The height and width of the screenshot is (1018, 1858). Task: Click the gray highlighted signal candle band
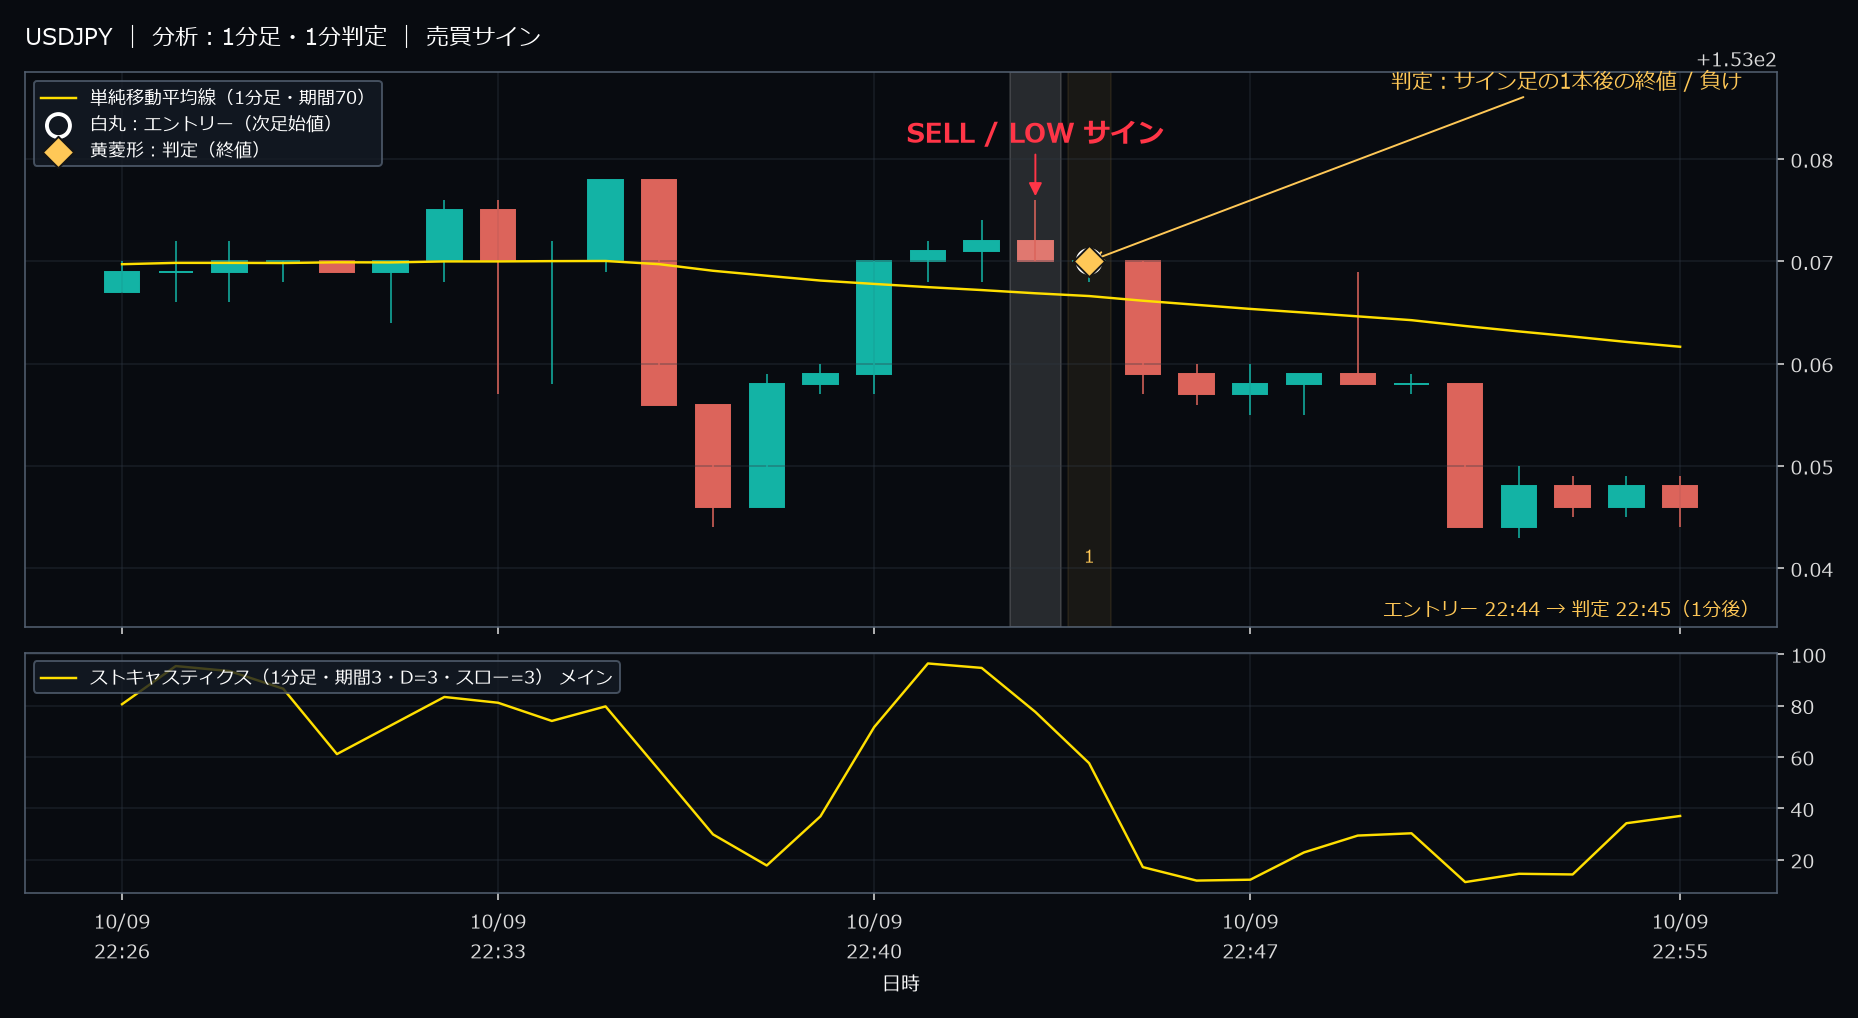1035,350
